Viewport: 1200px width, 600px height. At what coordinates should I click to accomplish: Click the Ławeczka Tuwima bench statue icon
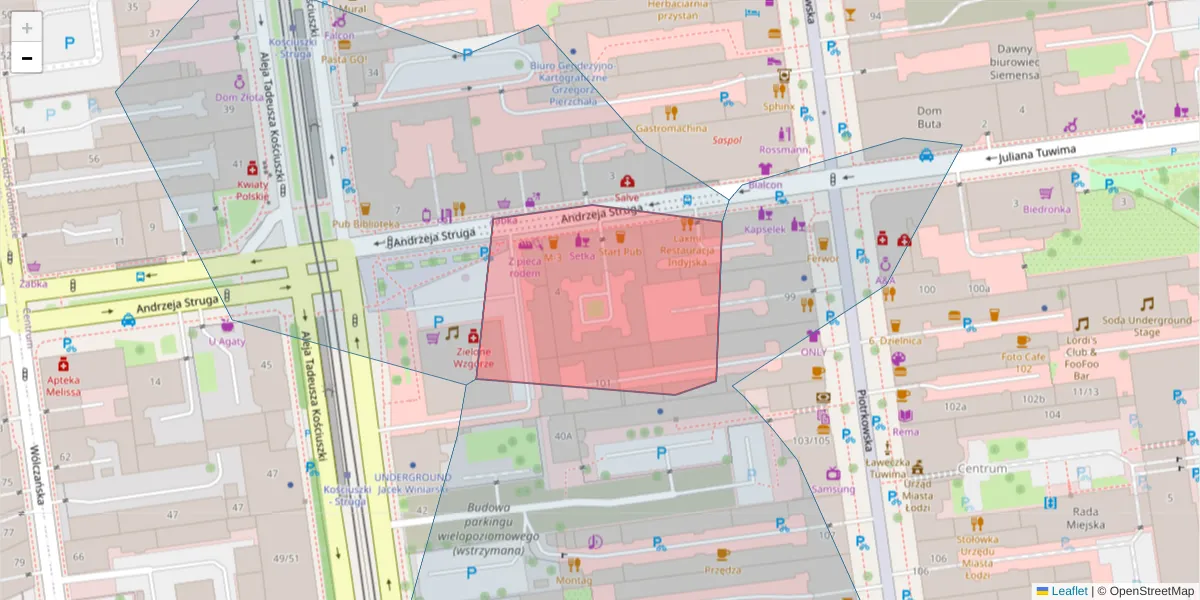886,448
